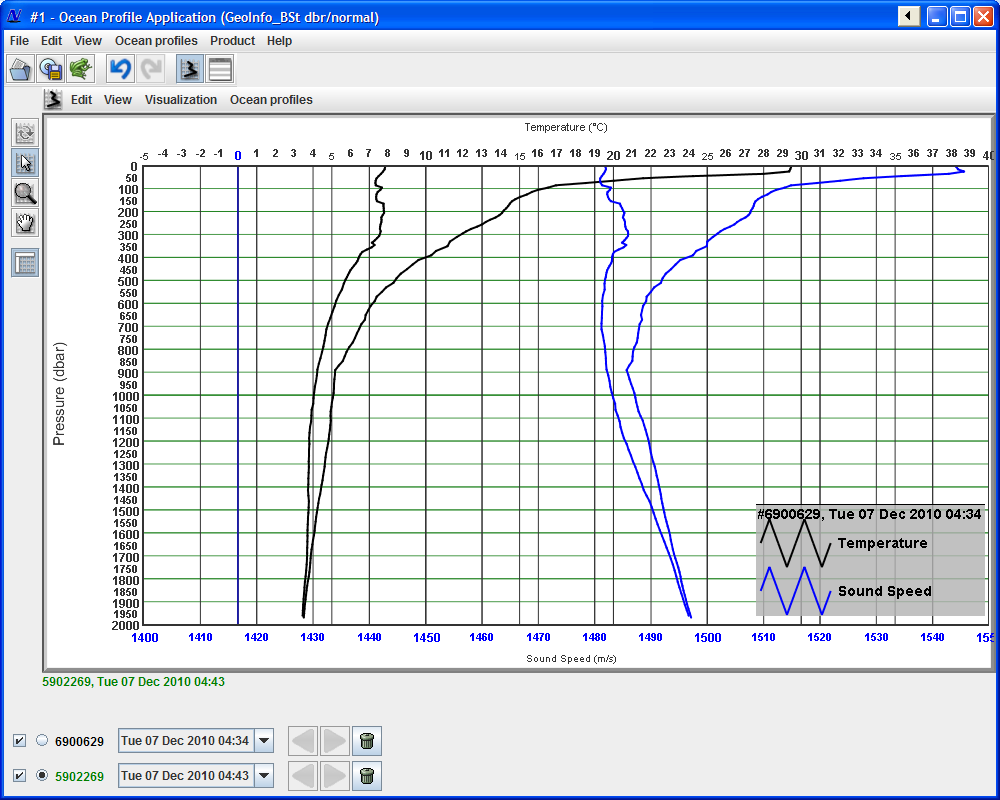The width and height of the screenshot is (1000, 800).
Task: Go to previous profile for 6900629
Action: click(x=303, y=741)
